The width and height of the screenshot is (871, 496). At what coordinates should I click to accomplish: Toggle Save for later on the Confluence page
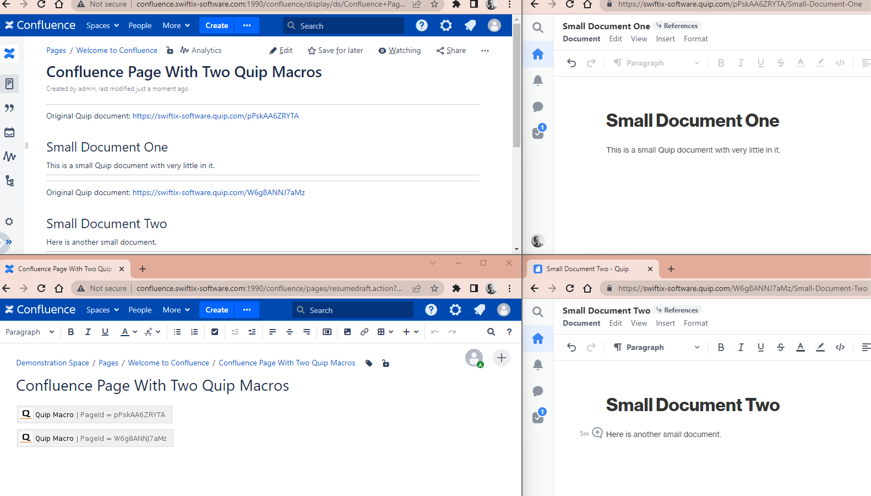[336, 50]
